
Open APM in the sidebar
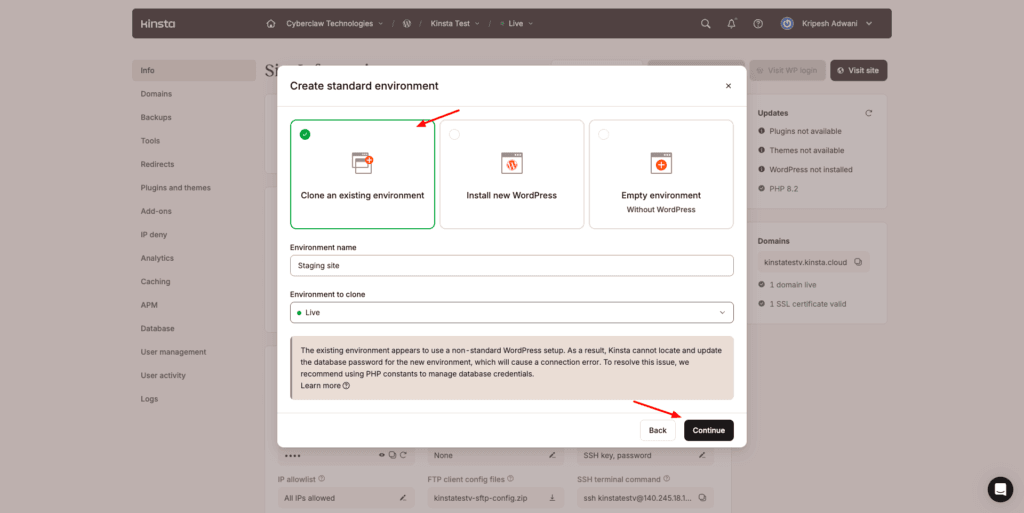click(x=149, y=305)
